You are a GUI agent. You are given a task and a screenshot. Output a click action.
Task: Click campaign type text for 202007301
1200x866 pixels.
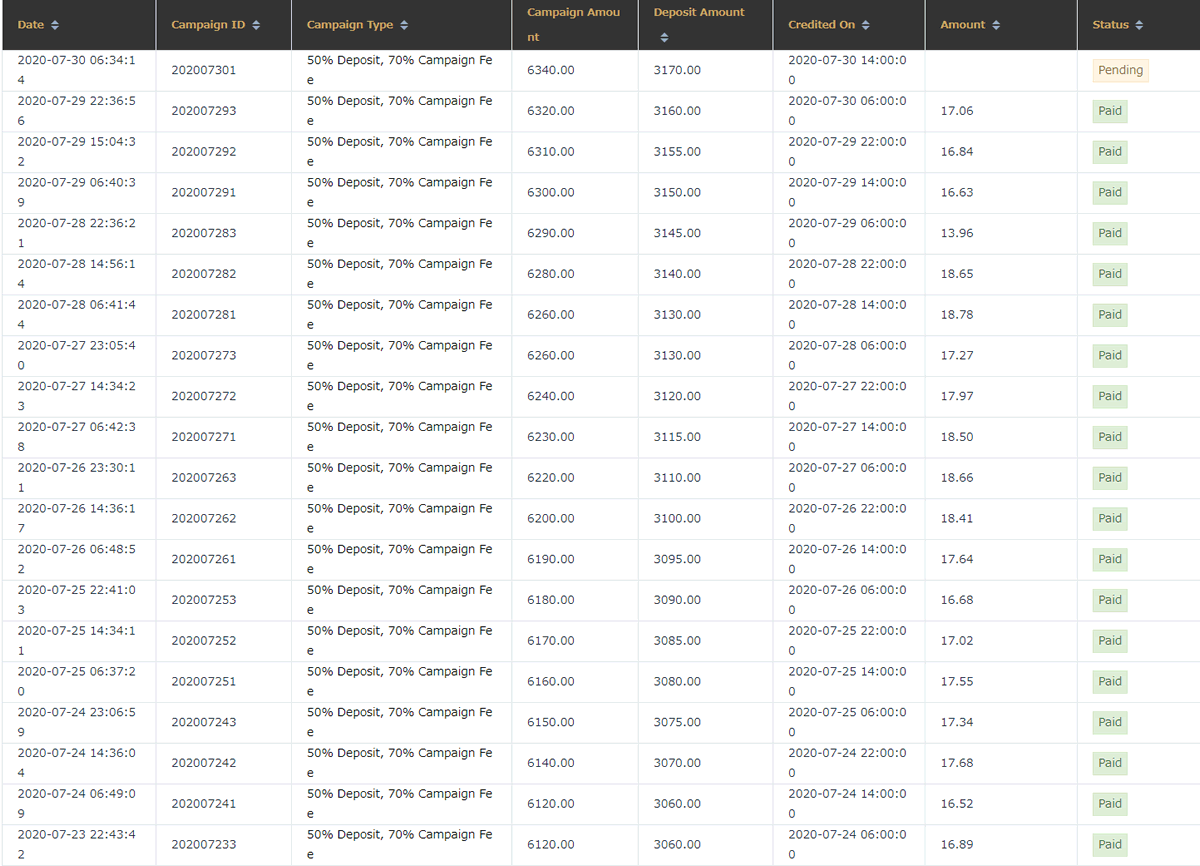(400, 70)
